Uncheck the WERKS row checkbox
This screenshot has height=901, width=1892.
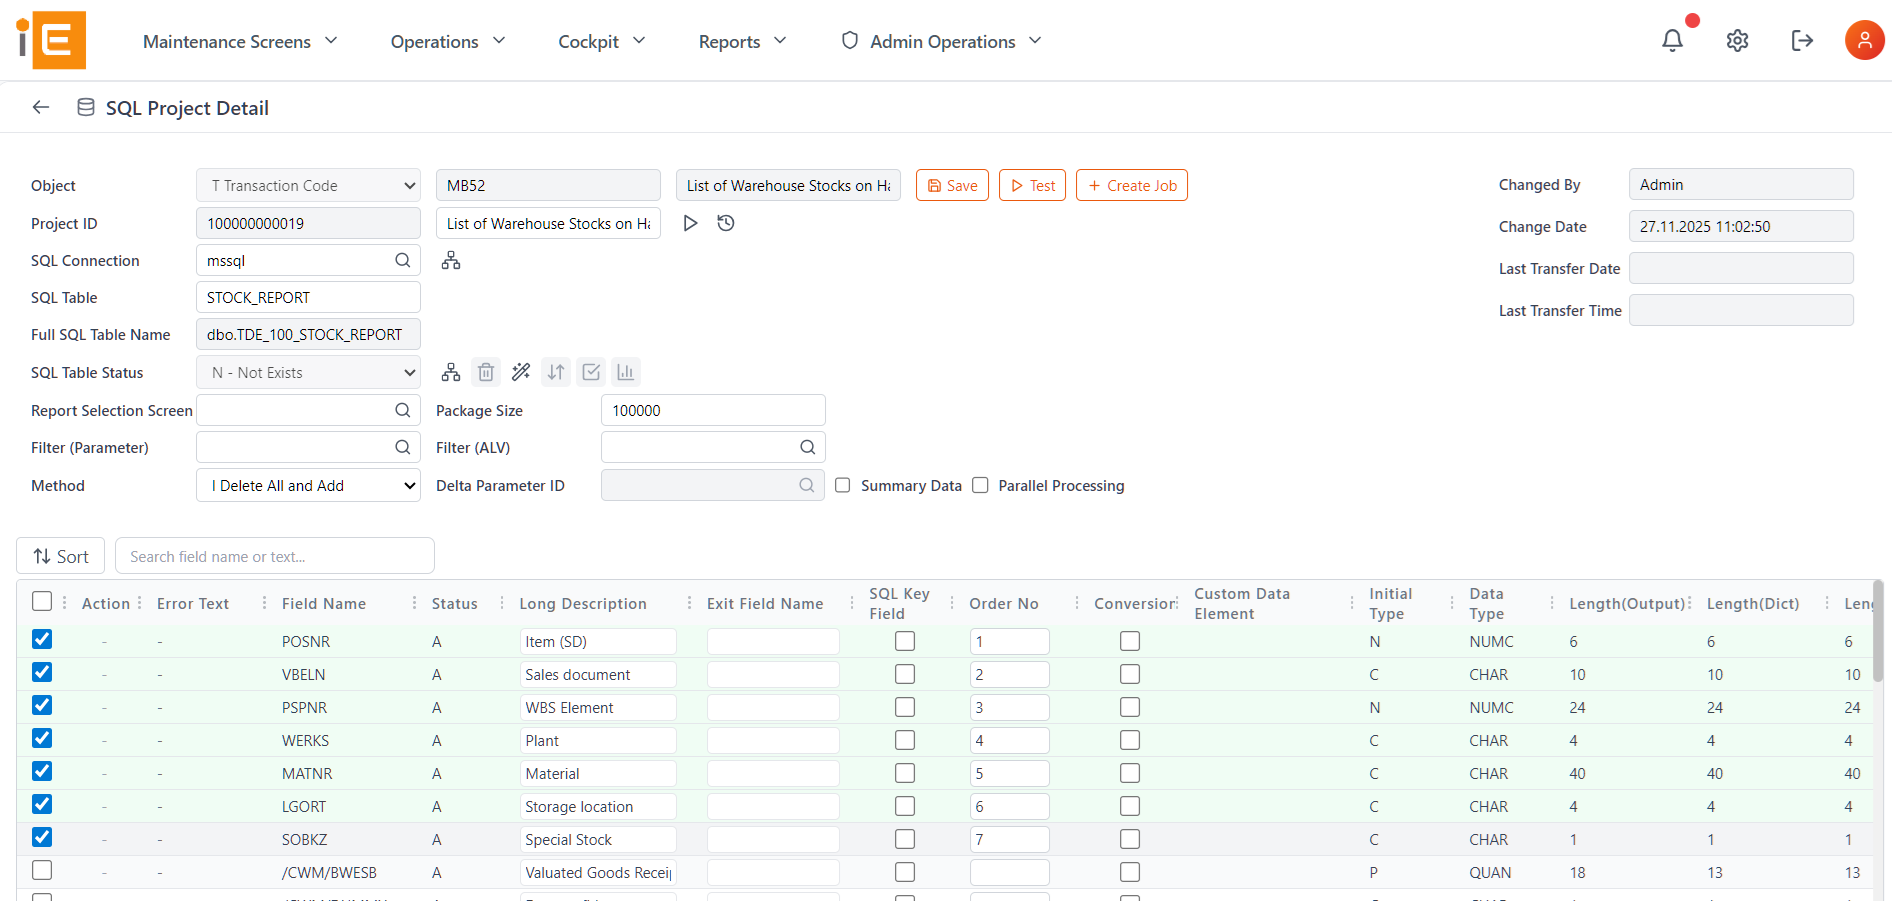(42, 738)
